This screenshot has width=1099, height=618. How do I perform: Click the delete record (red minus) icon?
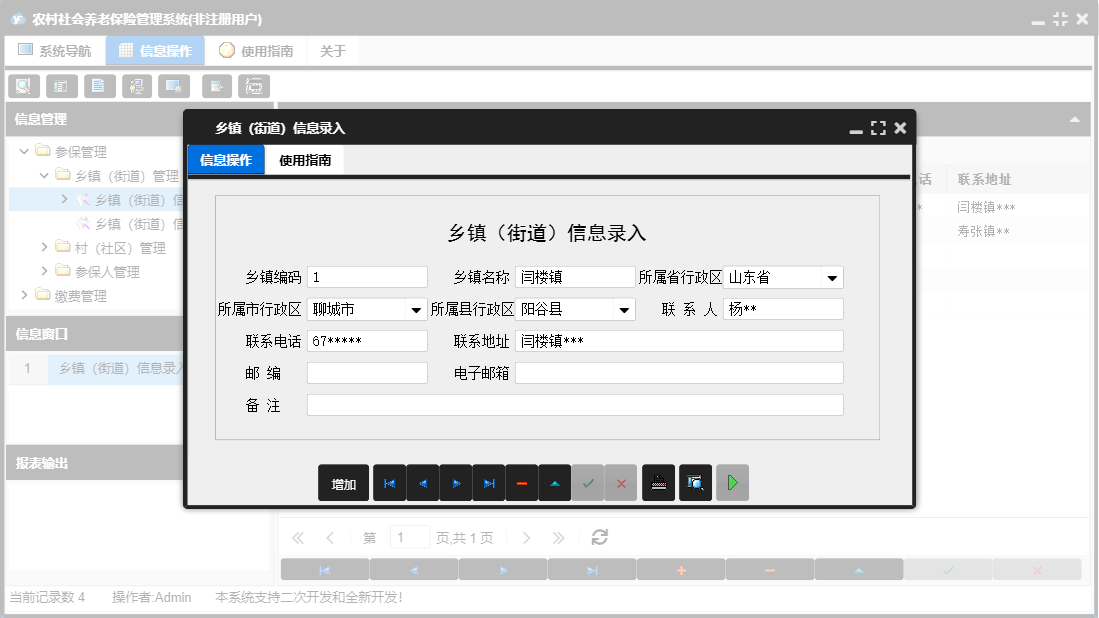522,482
